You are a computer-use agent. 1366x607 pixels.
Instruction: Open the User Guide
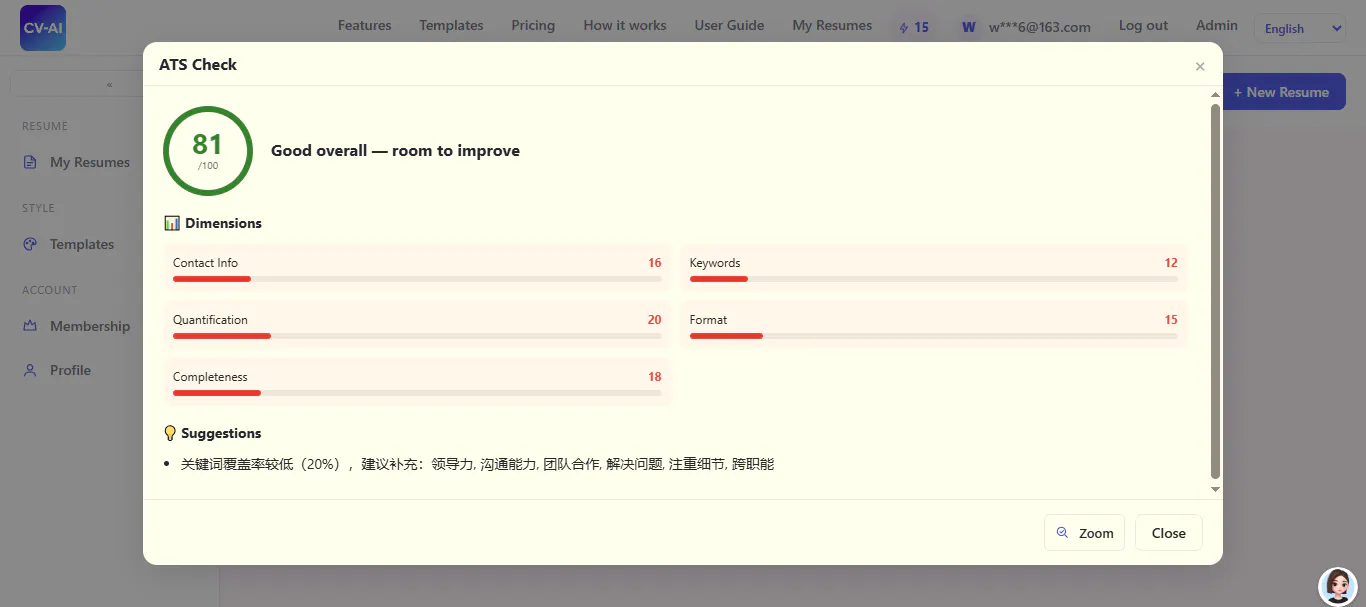pos(729,25)
